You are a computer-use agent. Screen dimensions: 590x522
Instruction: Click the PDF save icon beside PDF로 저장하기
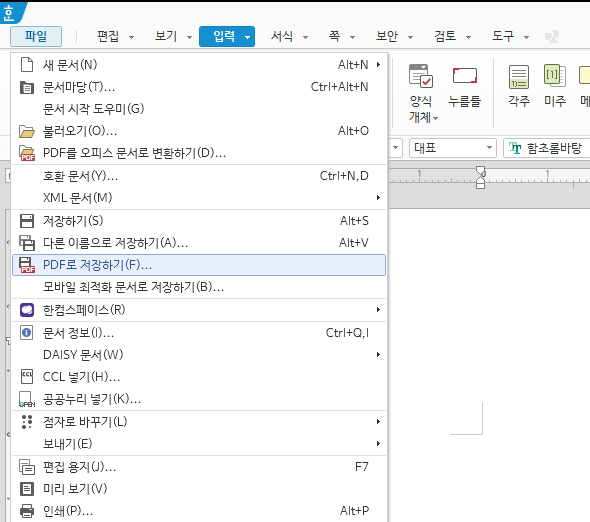pos(27,265)
